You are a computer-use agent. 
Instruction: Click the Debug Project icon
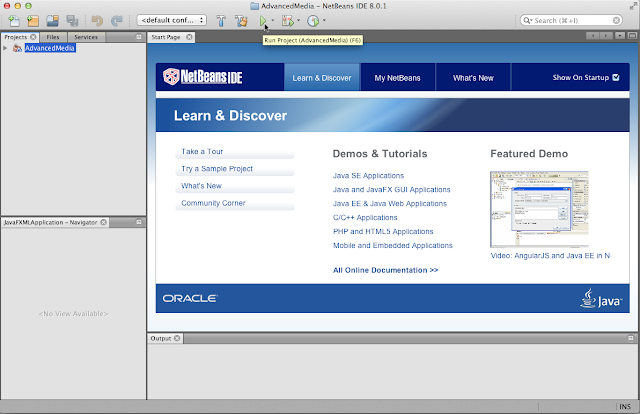(288, 20)
